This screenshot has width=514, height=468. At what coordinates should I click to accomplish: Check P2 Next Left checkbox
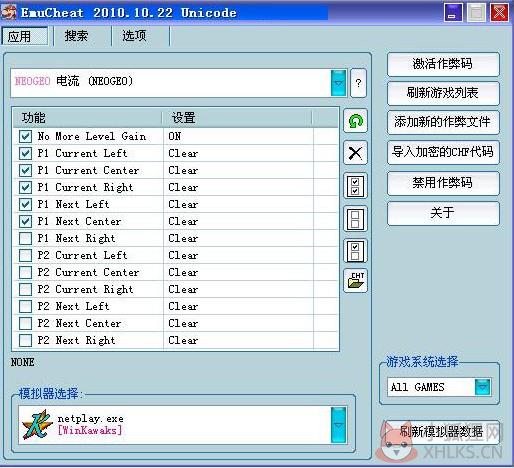26,306
